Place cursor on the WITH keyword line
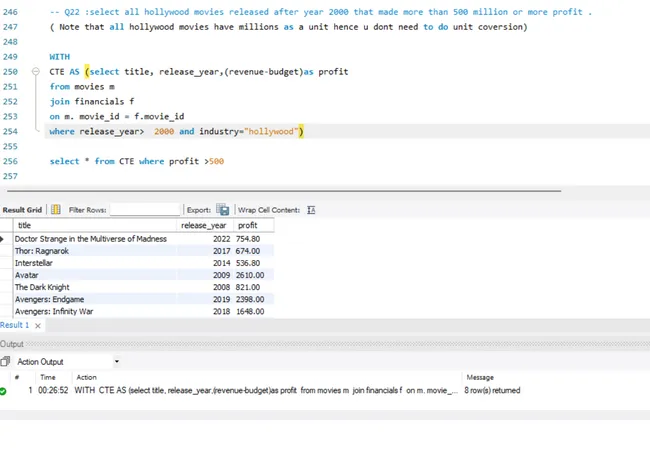Image resolution: width=650 pixels, height=471 pixels. (x=60, y=57)
